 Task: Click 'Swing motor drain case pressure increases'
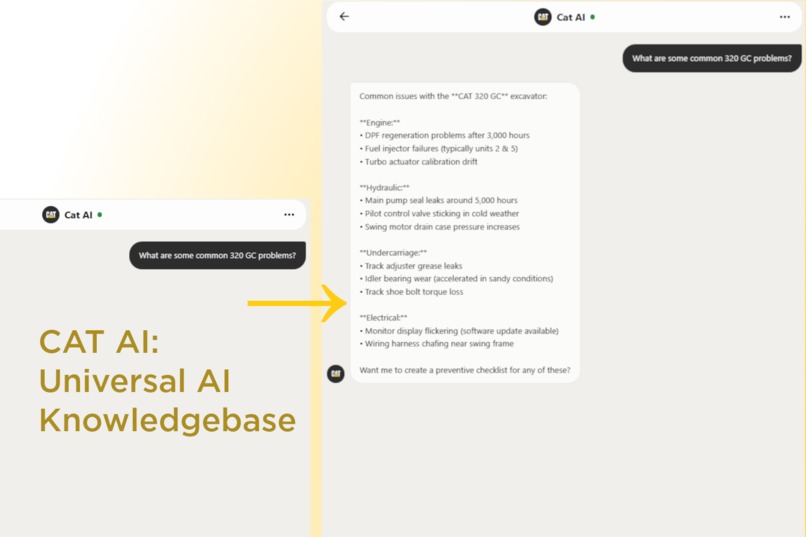439,227
